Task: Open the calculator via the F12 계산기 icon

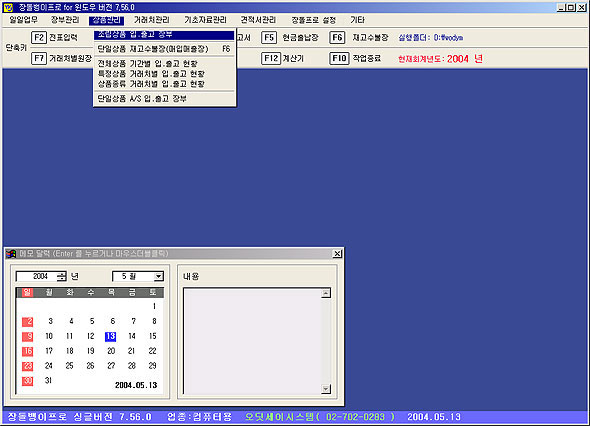Action: coord(271,58)
